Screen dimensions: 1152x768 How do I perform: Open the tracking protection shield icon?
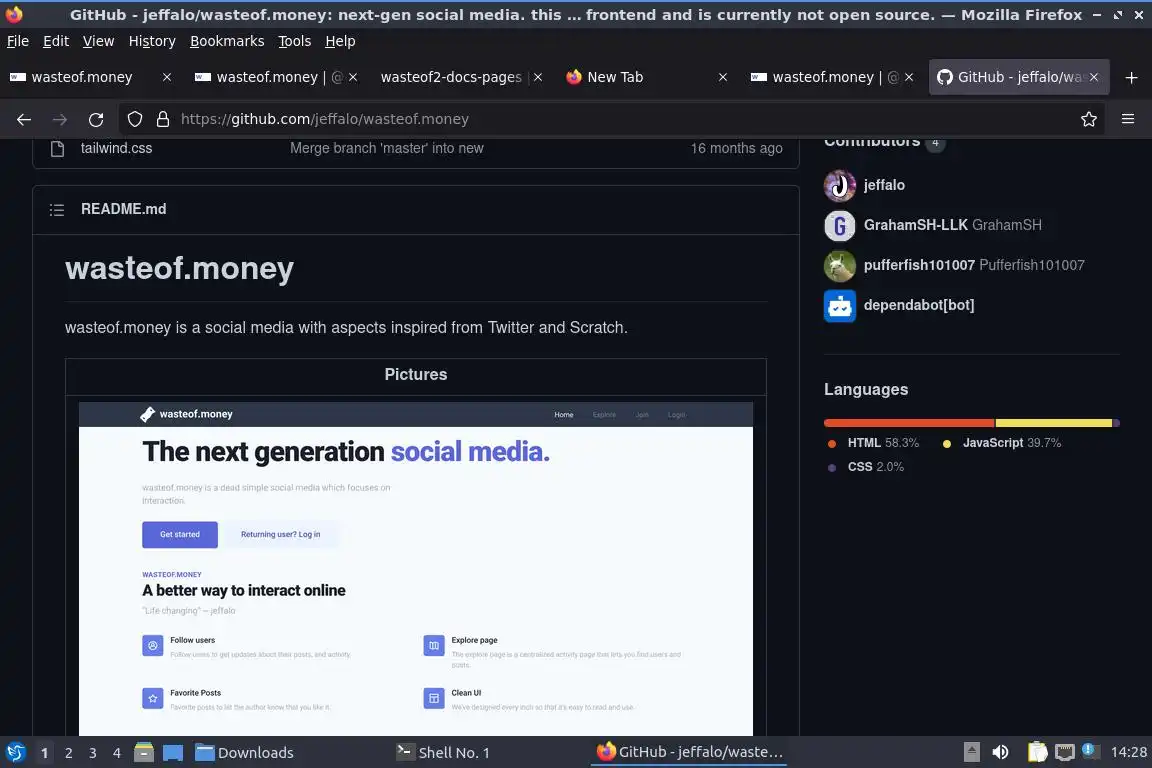click(x=135, y=119)
